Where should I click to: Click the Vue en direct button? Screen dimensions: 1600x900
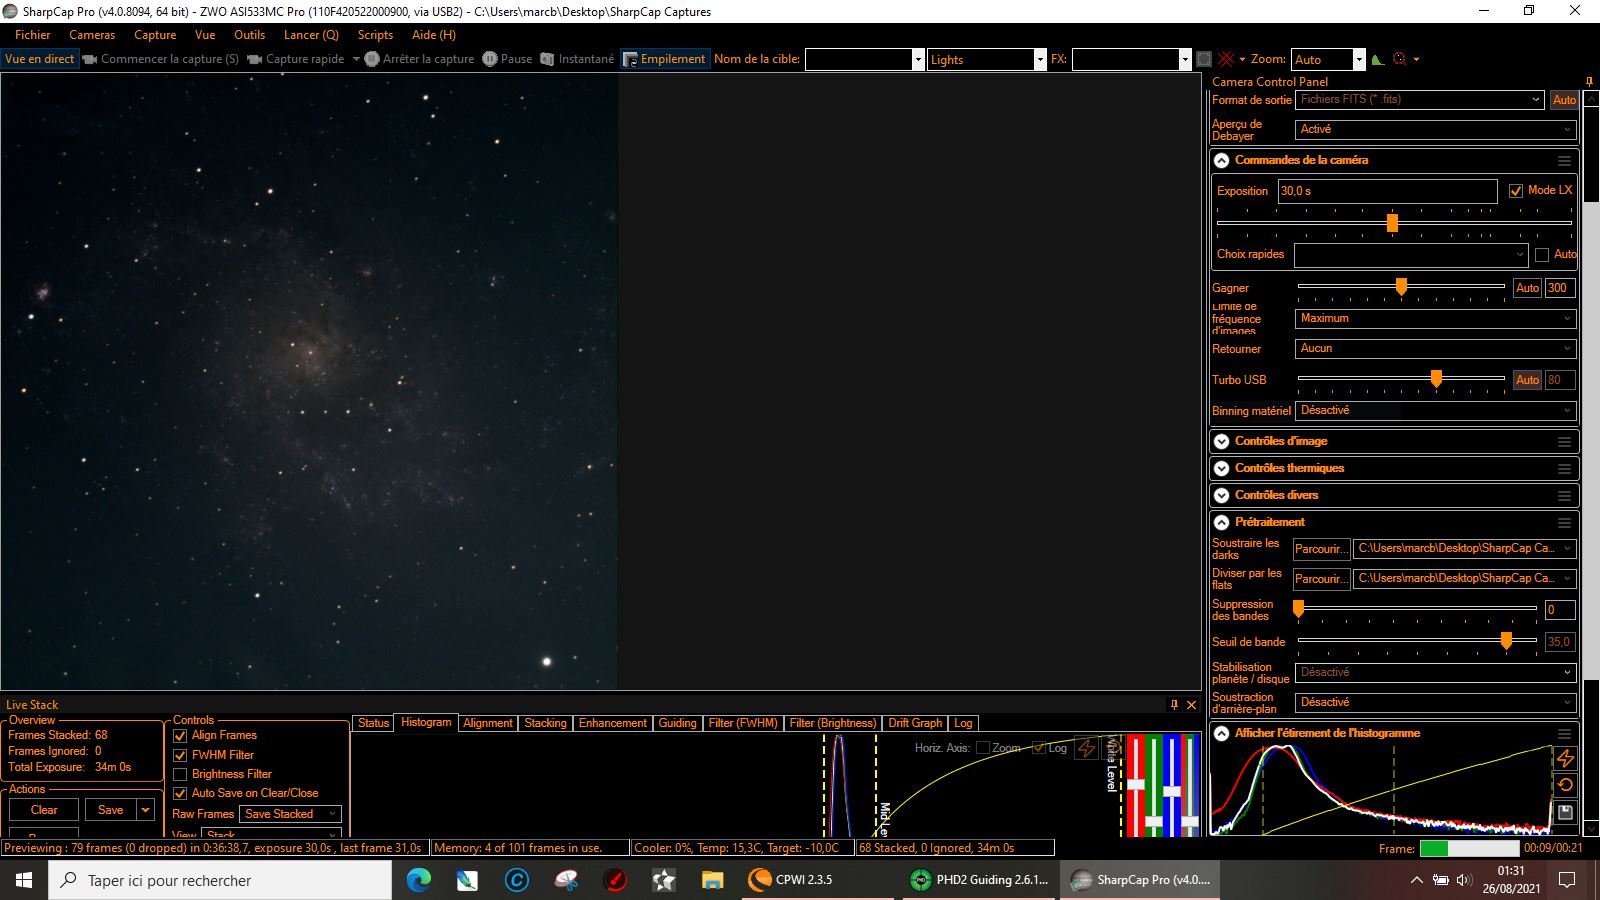click(40, 59)
